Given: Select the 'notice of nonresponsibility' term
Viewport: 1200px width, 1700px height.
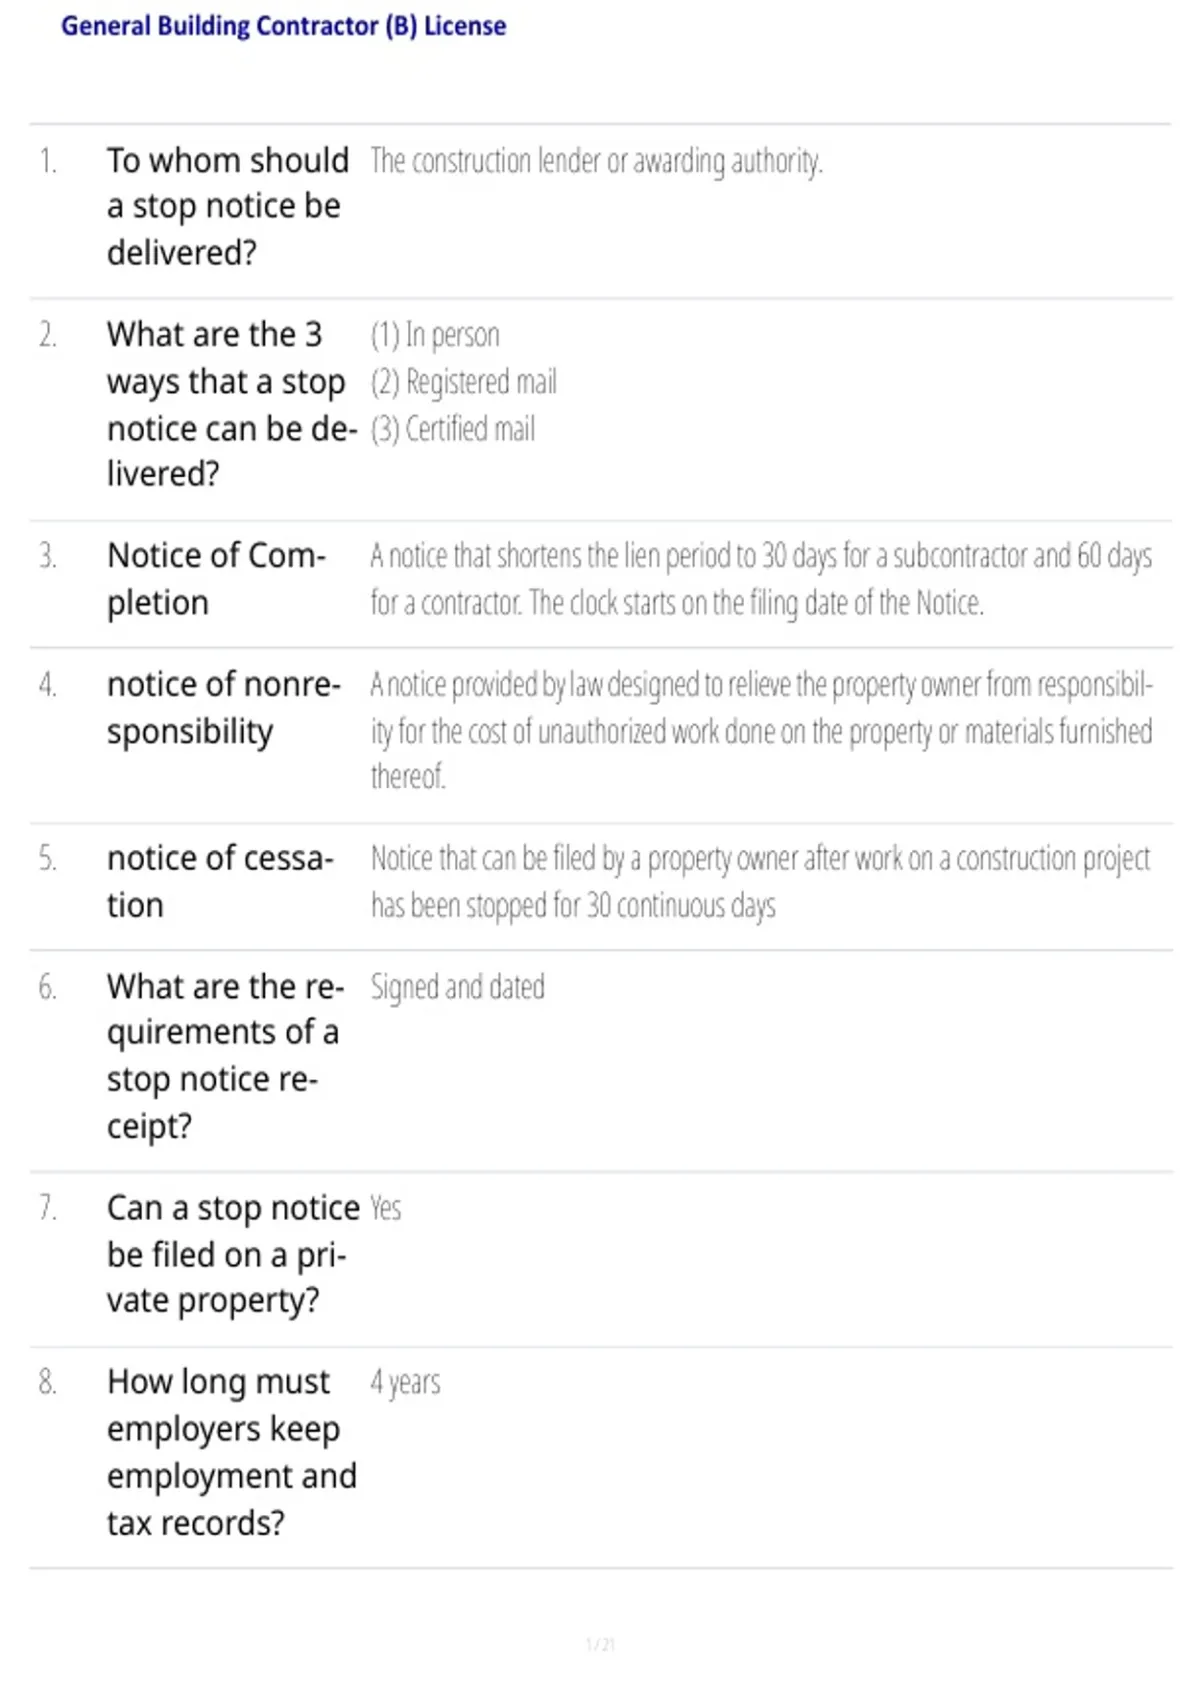Looking at the screenshot, I should pos(224,708).
